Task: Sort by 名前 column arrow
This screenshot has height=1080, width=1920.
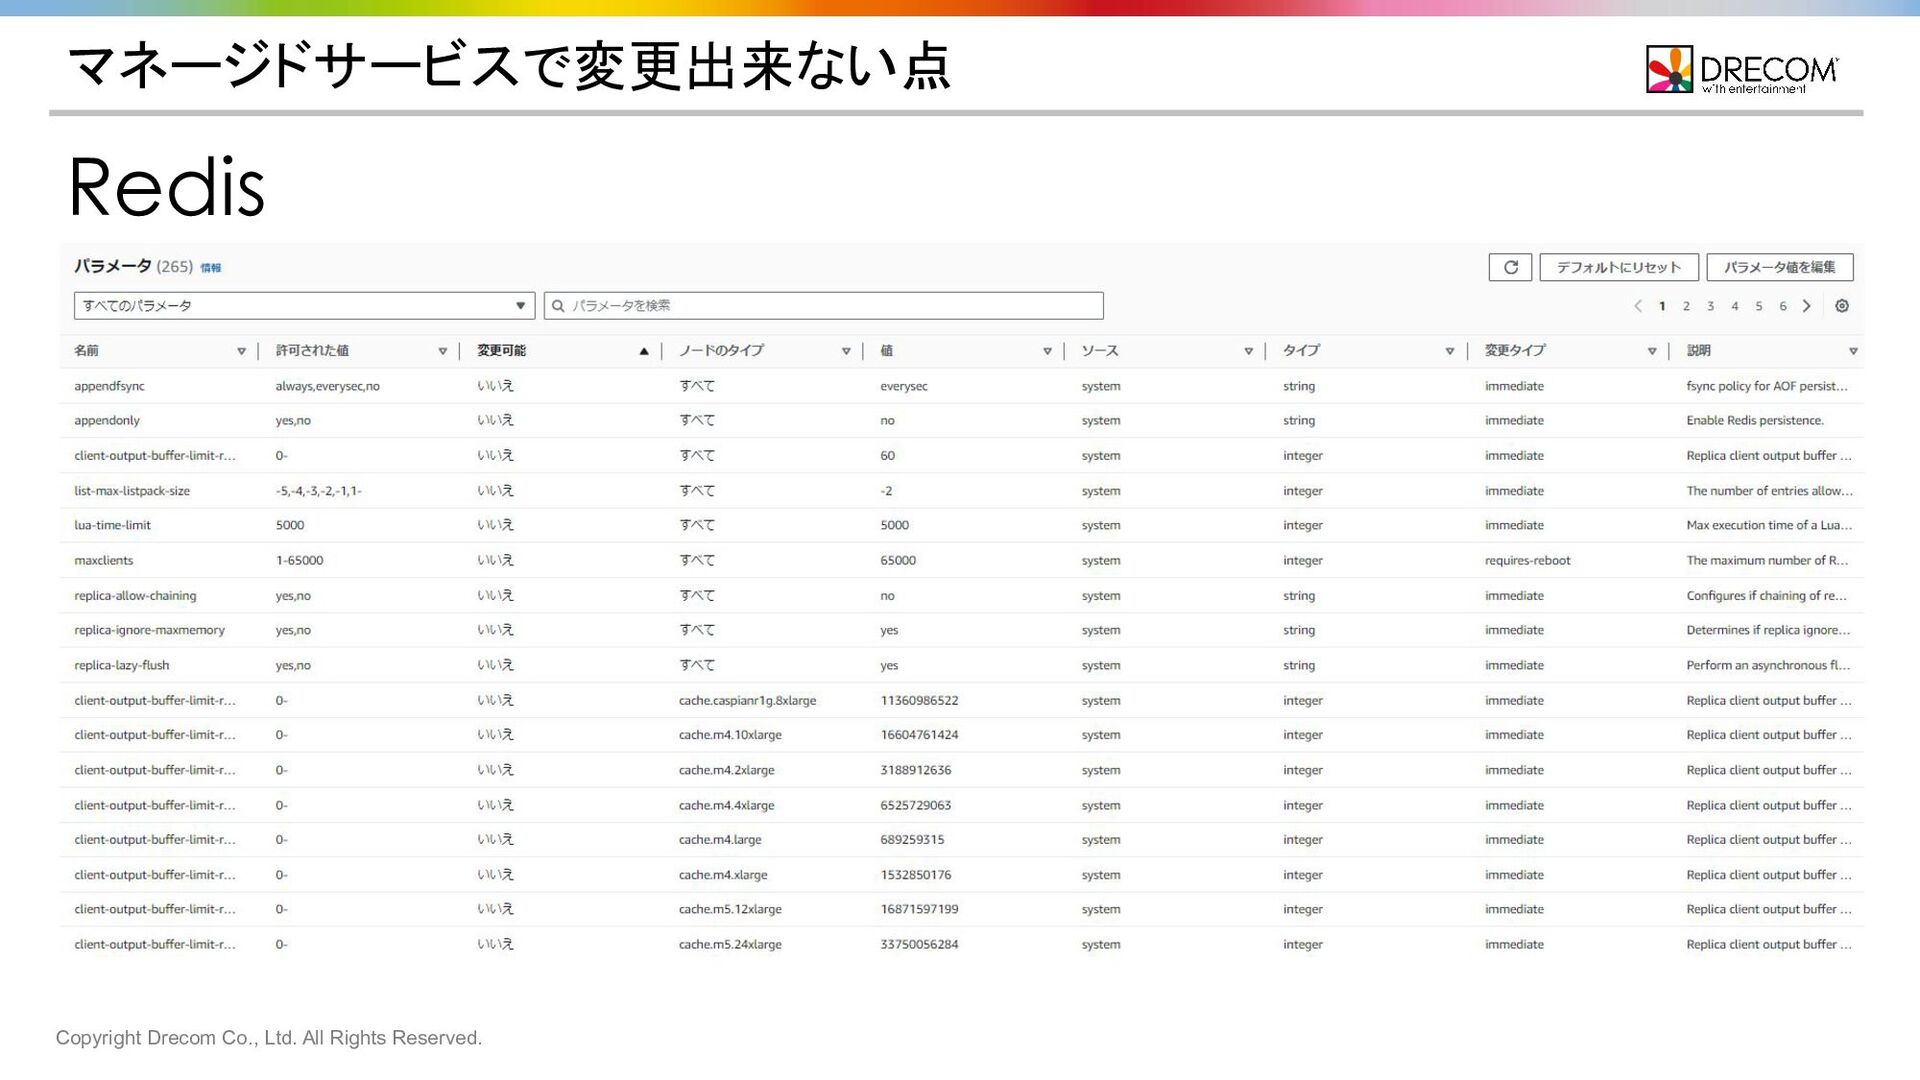Action: 241,351
